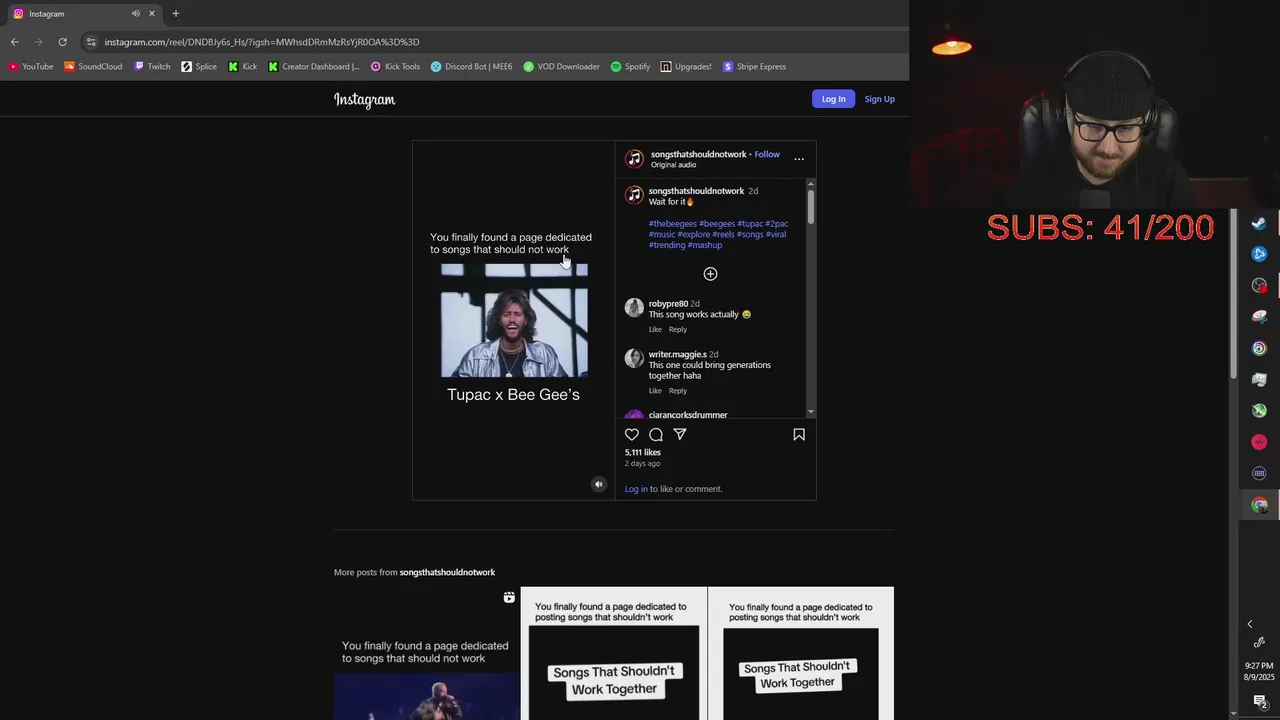1280x720 pixels.
Task: Load more comments plus circle icon
Action: [x=710, y=274]
